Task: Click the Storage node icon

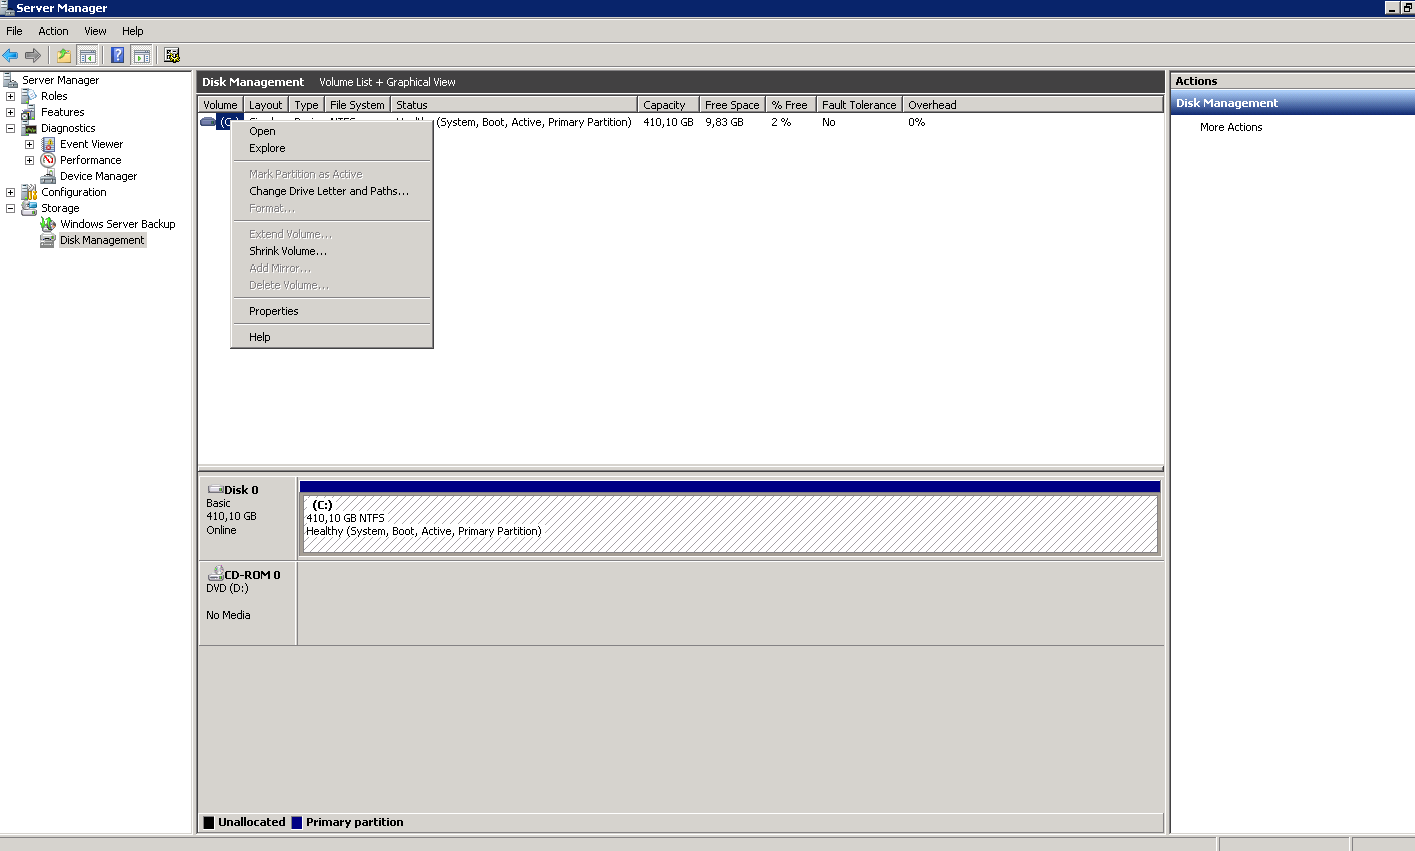Action: click(x=29, y=208)
